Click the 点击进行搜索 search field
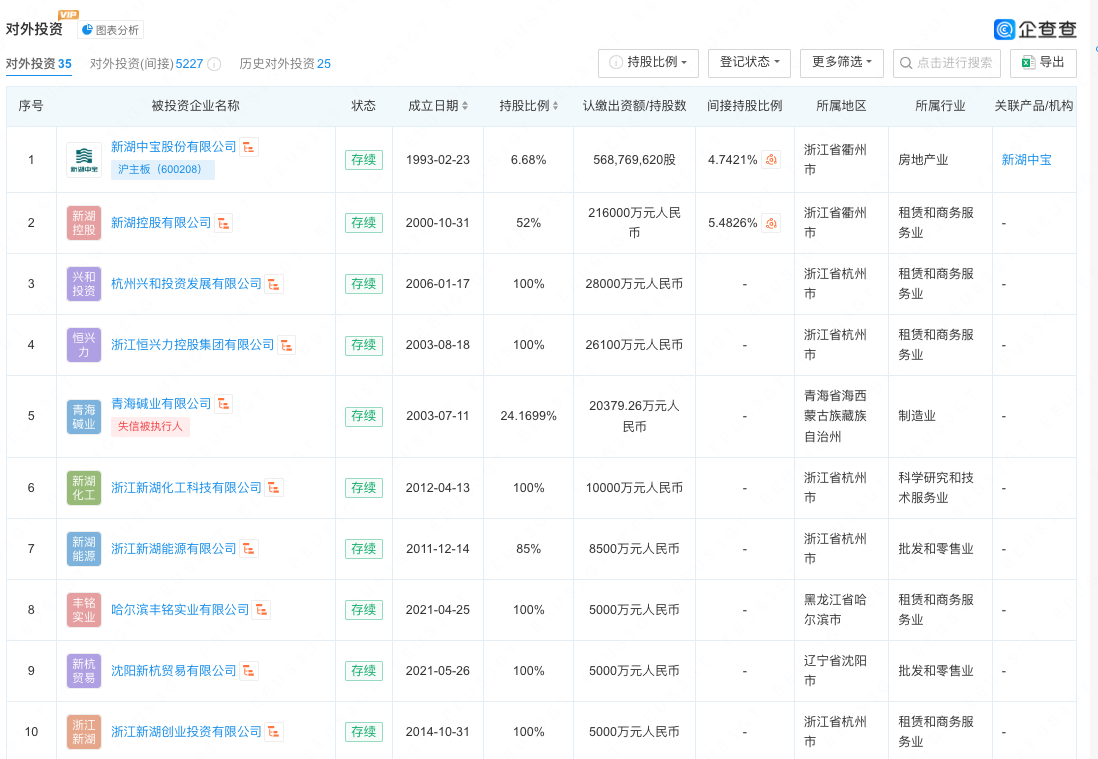This screenshot has height=759, width=1098. [x=947, y=63]
